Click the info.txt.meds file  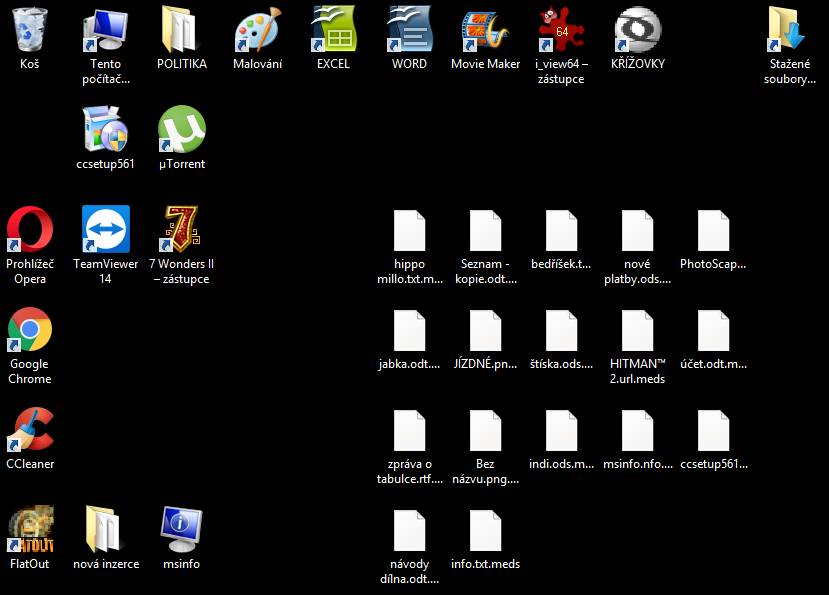coord(485,530)
